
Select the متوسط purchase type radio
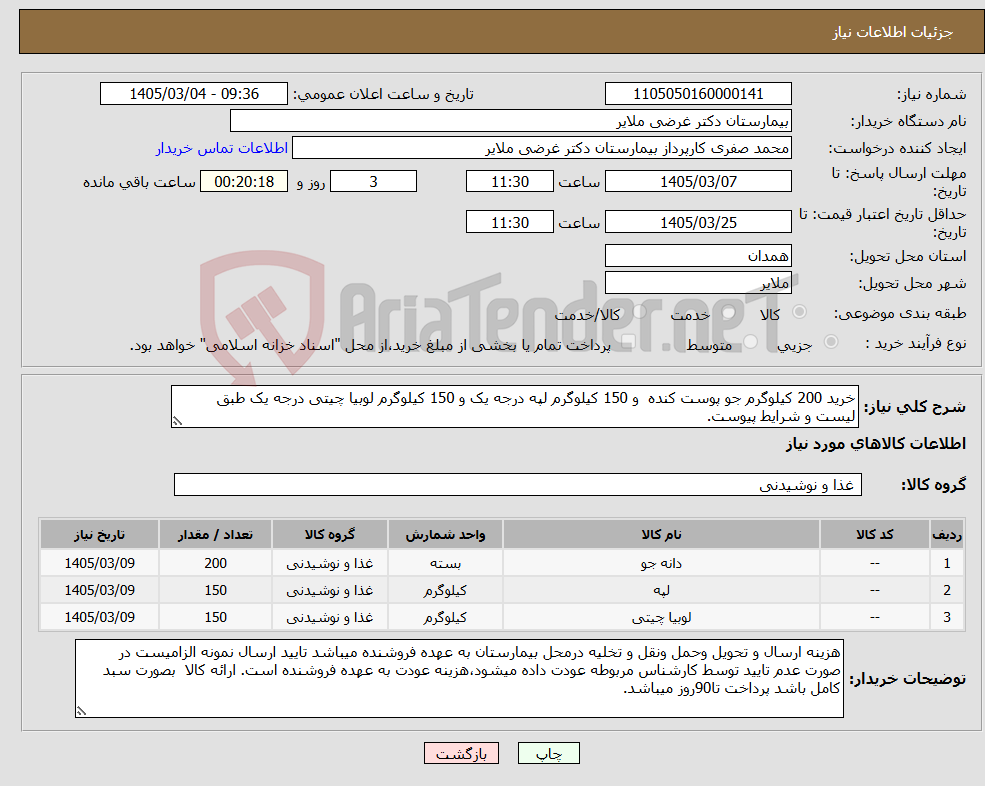click(750, 342)
